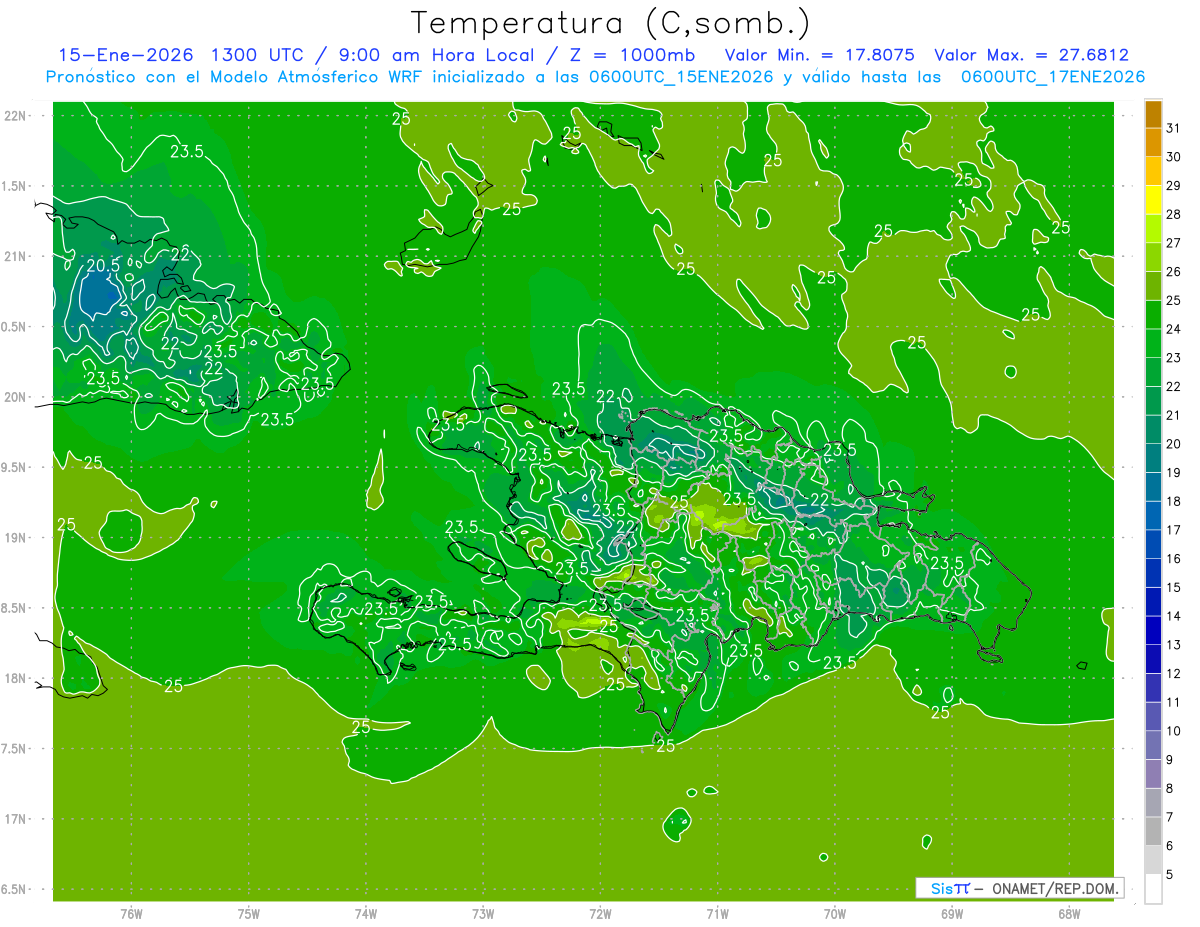Click the white legend segment below label 5
The height and width of the screenshot is (927, 1200).
[1153, 889]
